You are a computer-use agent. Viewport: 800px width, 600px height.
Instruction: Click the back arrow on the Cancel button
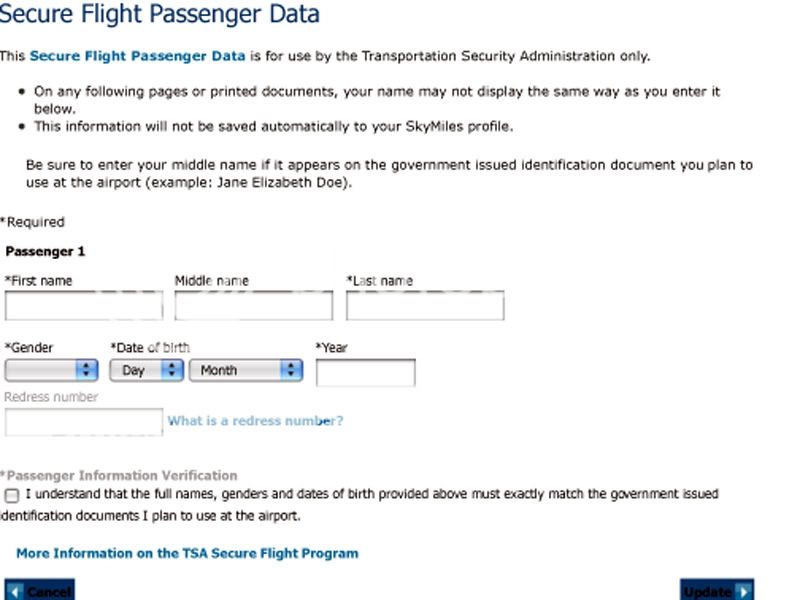pyautogui.click(x=12, y=590)
